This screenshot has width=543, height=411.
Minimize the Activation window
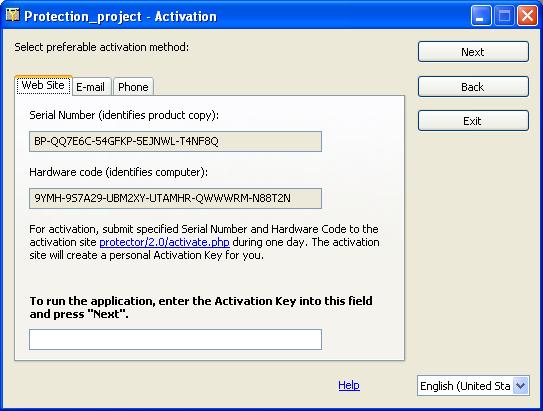coord(481,16)
